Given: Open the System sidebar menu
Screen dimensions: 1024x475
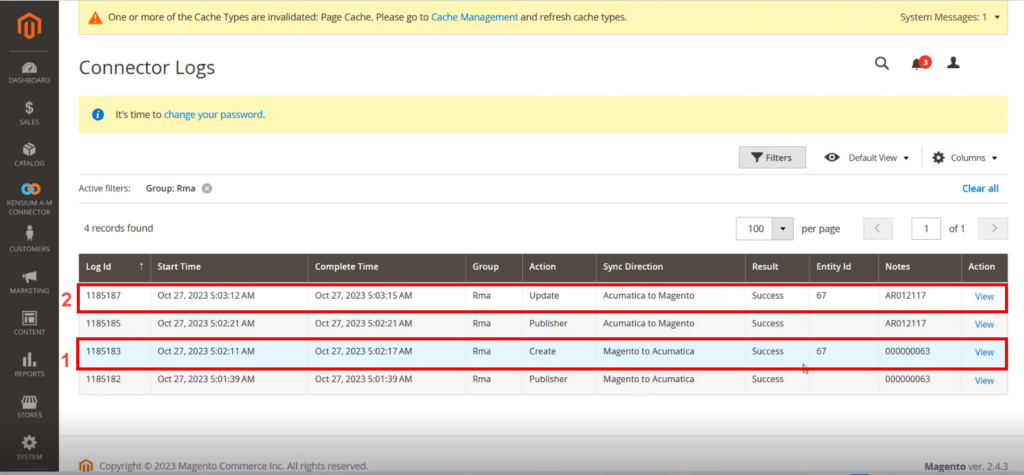Looking at the screenshot, I should coord(29,448).
